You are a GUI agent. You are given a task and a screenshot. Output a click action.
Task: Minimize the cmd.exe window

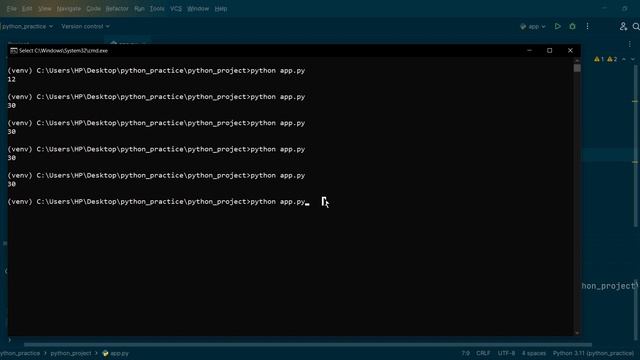[x=529, y=51]
